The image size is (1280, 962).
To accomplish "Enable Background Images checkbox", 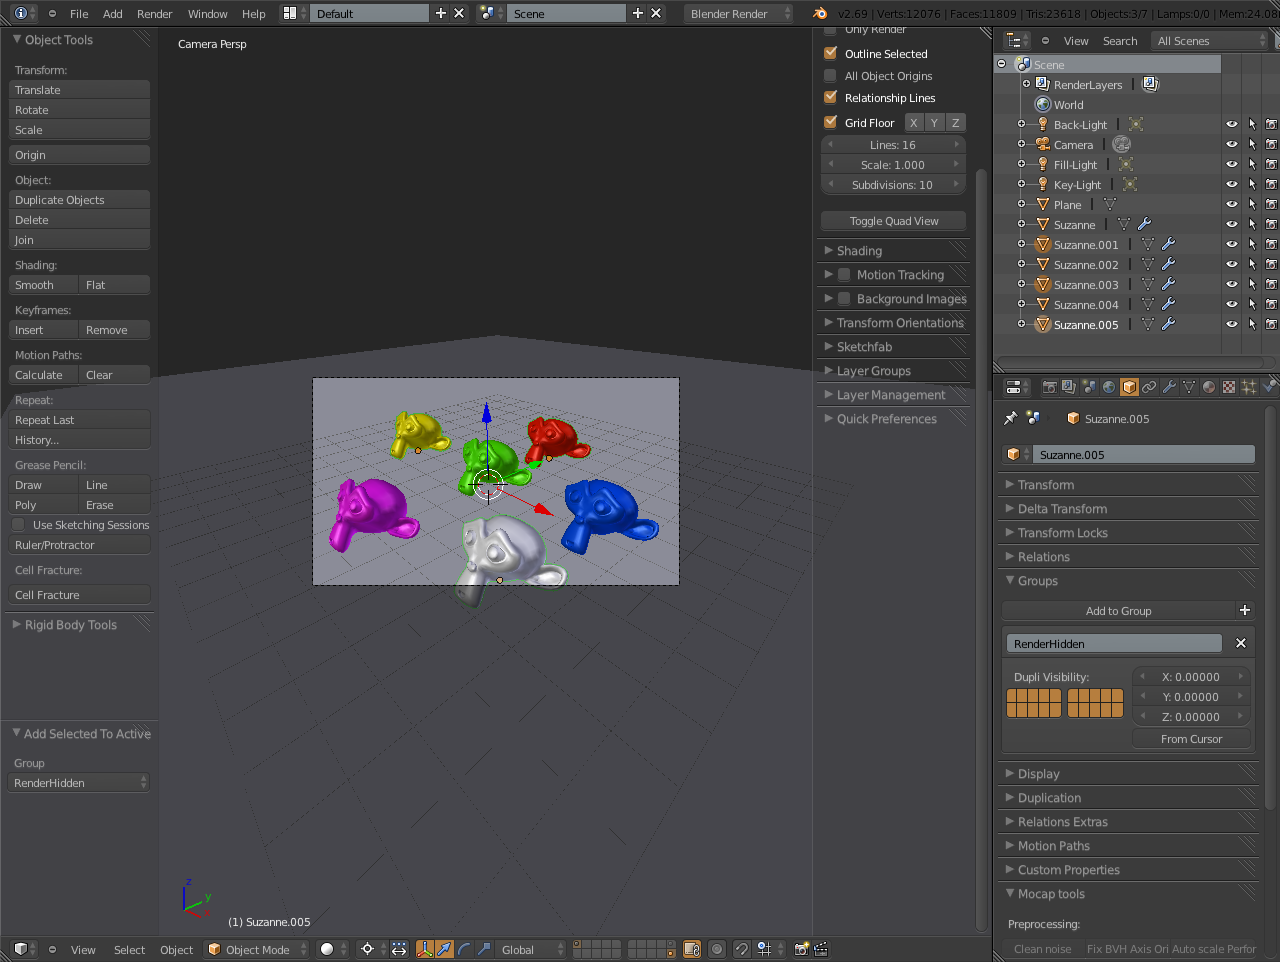I will pos(844,298).
